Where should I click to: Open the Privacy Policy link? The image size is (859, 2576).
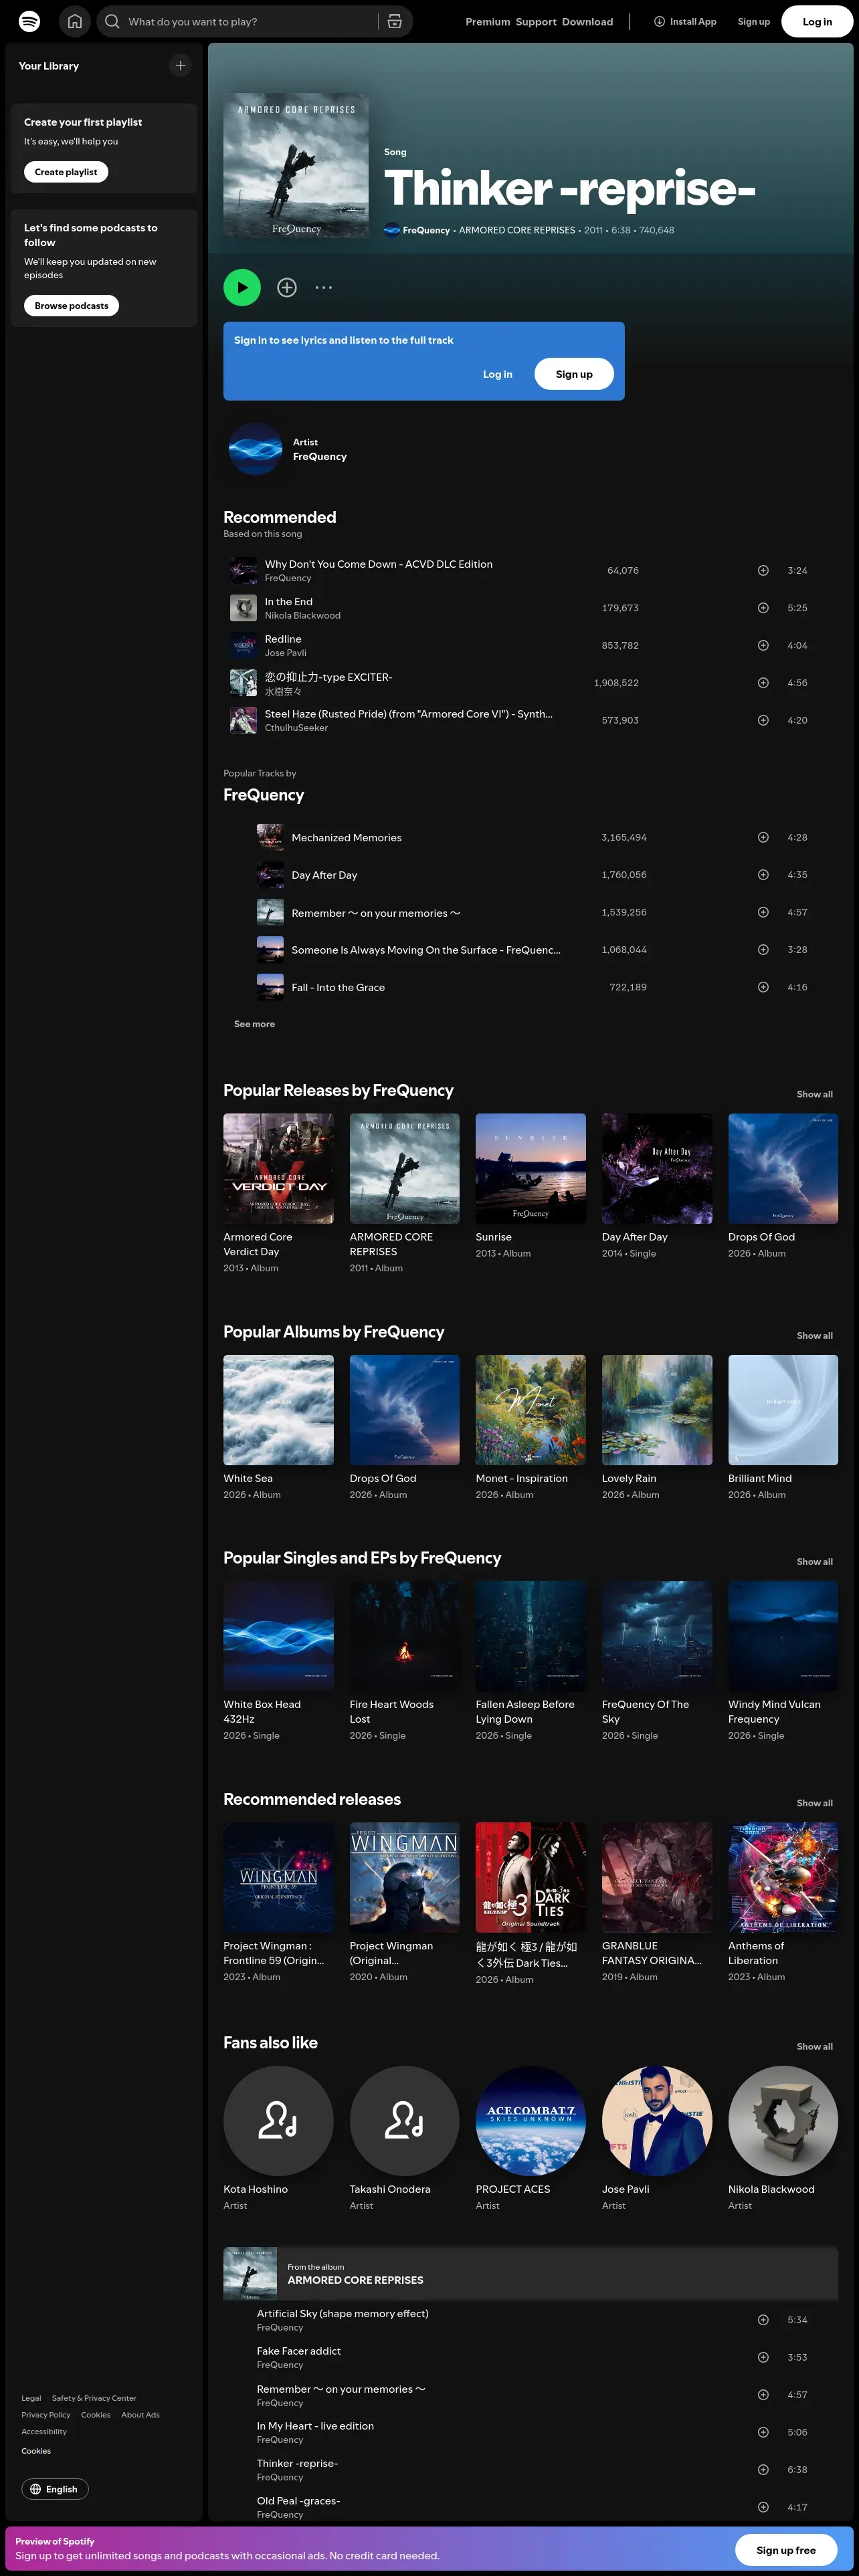[x=46, y=2415]
